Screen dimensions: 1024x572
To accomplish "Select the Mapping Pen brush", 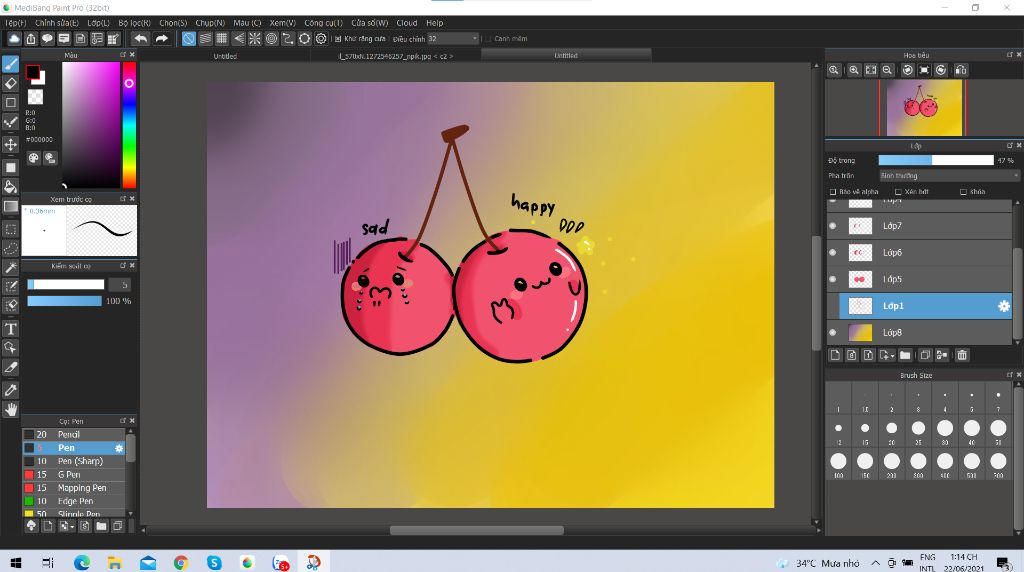I will pos(73,488).
